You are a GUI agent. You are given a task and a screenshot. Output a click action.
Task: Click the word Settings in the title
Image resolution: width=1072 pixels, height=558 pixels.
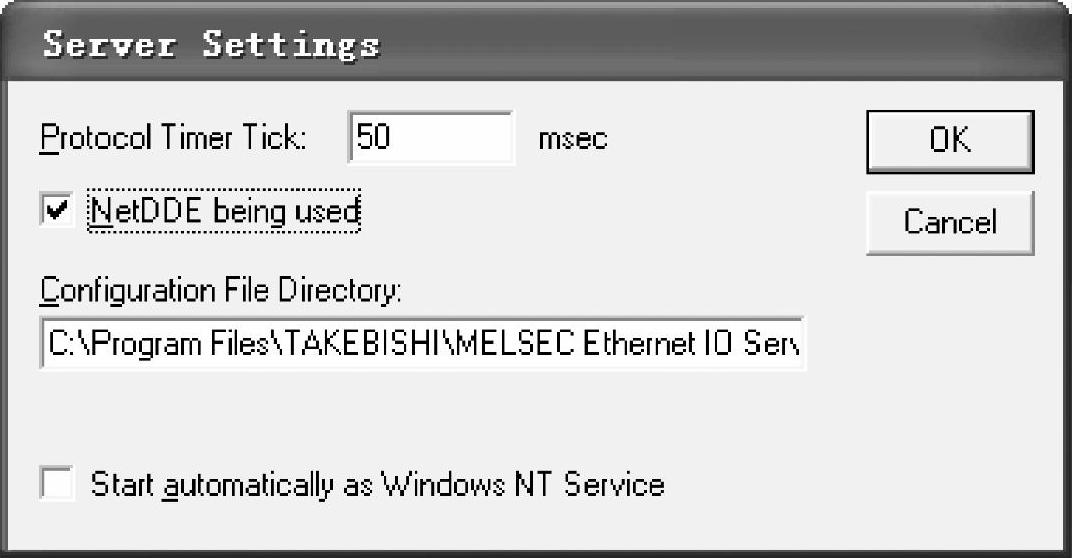(x=290, y=45)
